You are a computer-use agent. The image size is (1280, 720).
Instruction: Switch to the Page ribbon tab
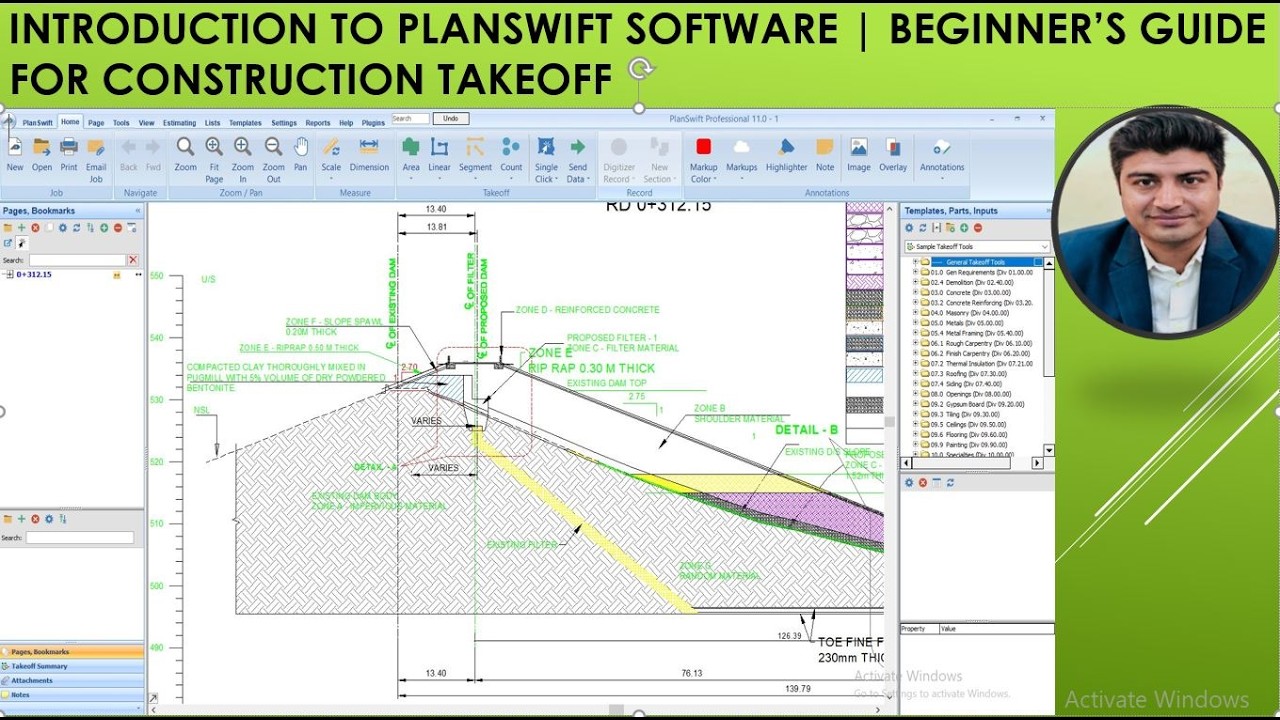[x=96, y=123]
